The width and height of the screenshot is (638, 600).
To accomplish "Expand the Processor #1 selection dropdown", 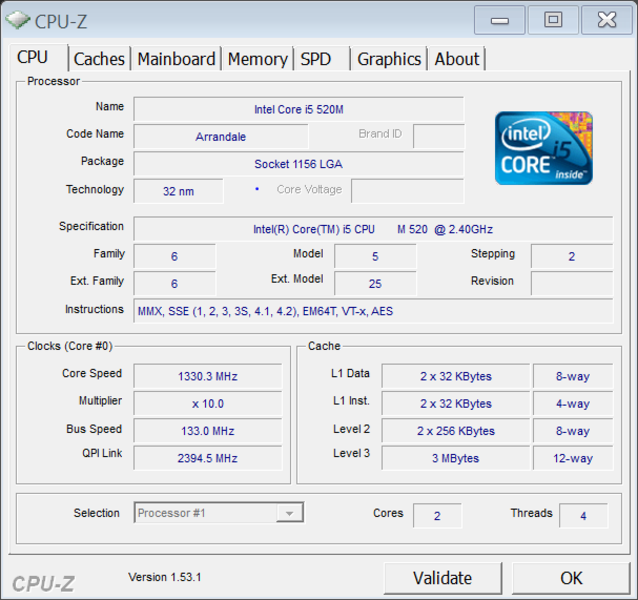I will (289, 513).
